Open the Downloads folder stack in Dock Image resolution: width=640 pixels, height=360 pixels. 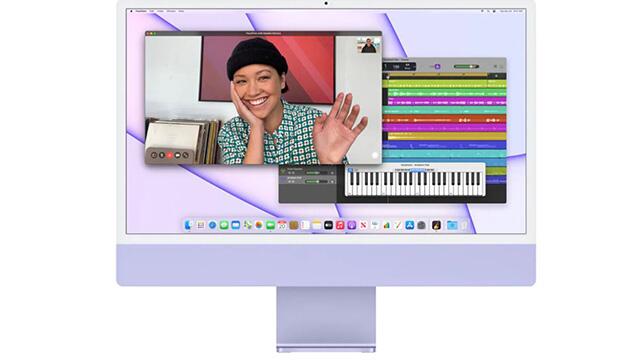pos(452,225)
